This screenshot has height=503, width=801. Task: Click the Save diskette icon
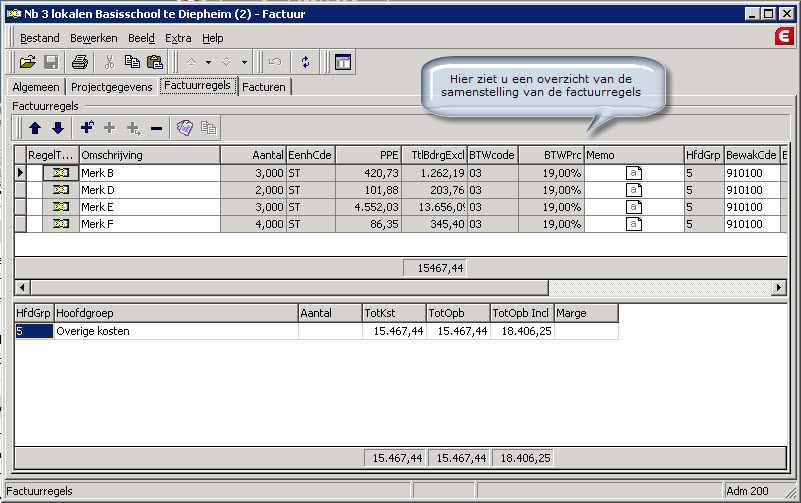51,62
